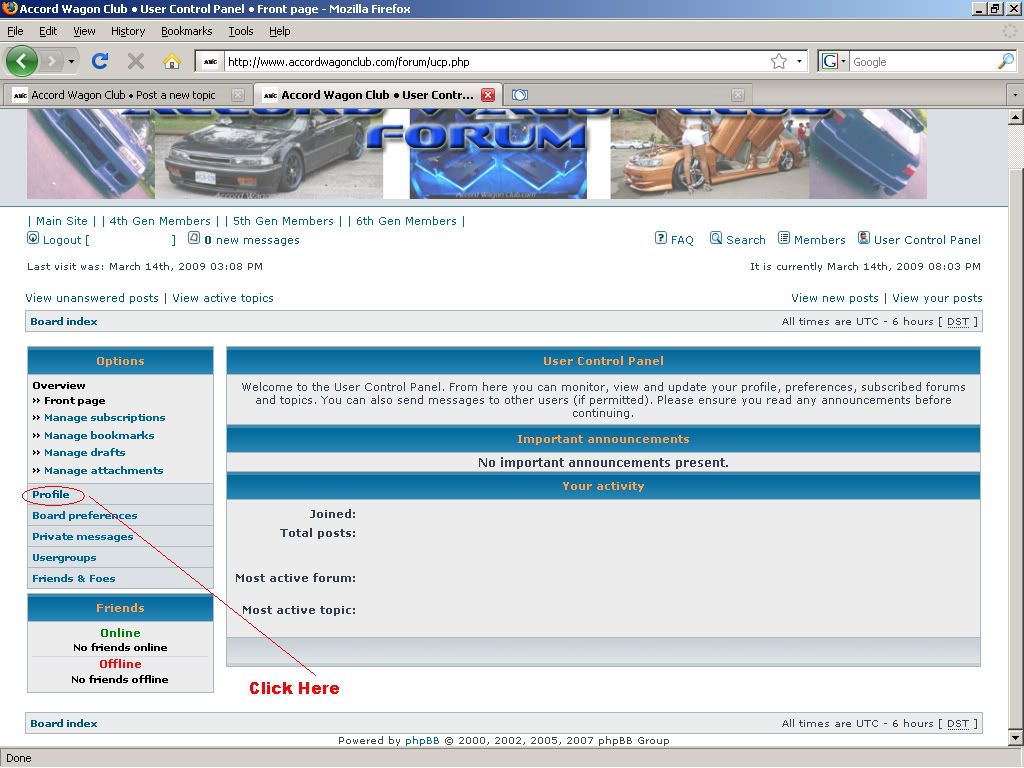The height and width of the screenshot is (768, 1024).
Task: Switch to the Post a new topic tab
Action: coord(123,95)
